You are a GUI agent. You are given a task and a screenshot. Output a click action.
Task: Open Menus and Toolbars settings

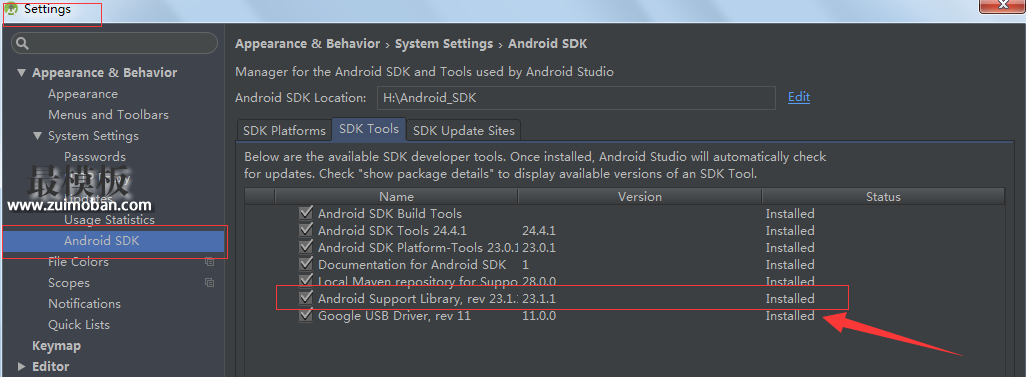click(x=108, y=115)
